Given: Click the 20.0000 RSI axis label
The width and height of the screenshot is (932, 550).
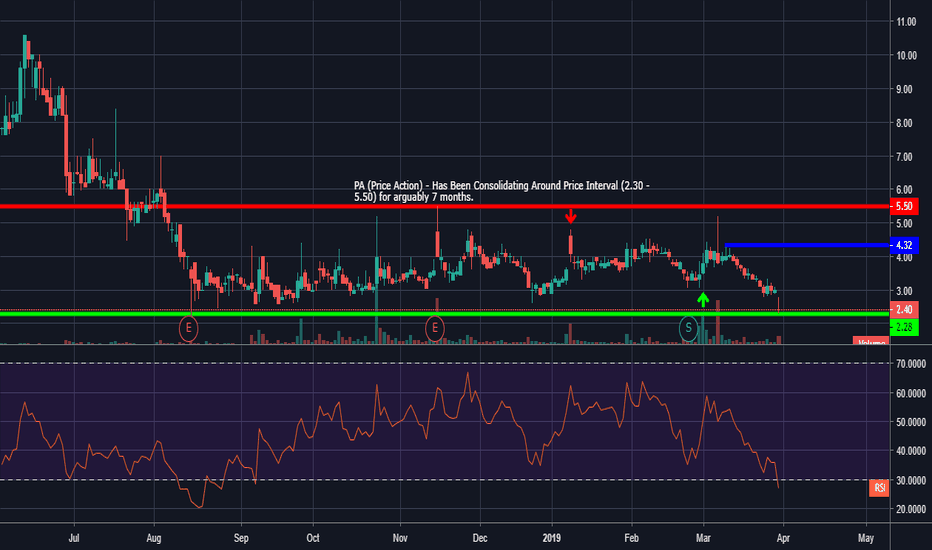Looking at the screenshot, I should [x=911, y=510].
